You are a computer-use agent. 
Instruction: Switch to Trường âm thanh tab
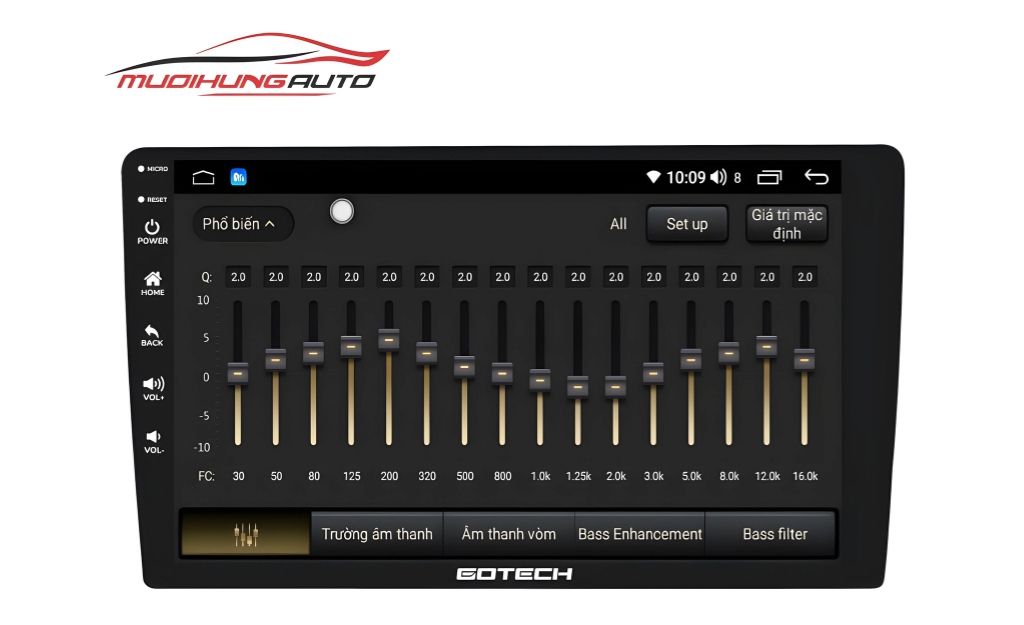[x=377, y=534]
